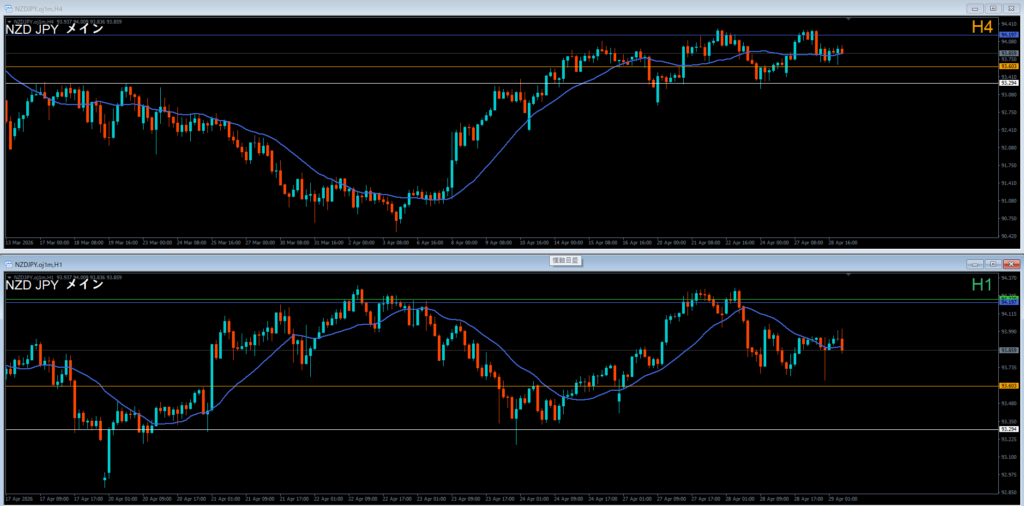Click the current price 93.859 label on the H1 chart
The image size is (1024, 506).
[1009, 350]
